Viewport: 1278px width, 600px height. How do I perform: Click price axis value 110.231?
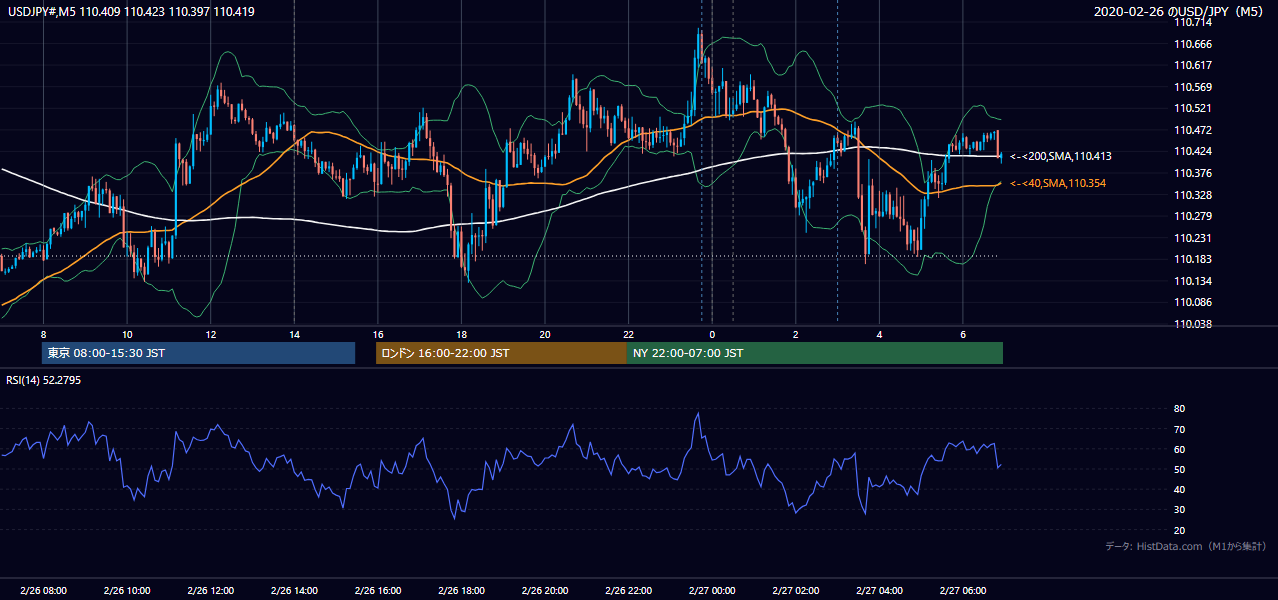(x=1193, y=238)
